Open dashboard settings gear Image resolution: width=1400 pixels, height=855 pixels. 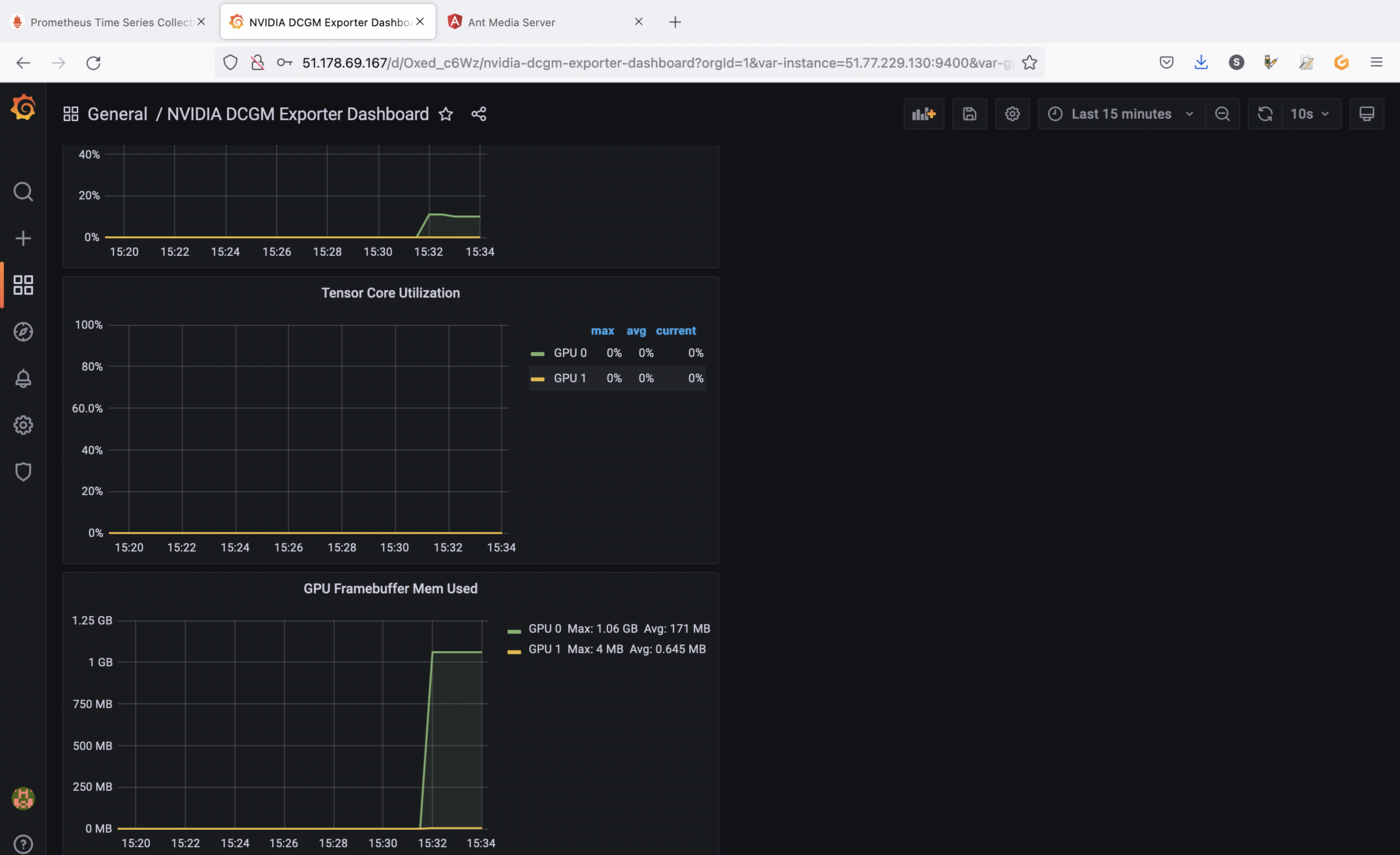(1012, 113)
